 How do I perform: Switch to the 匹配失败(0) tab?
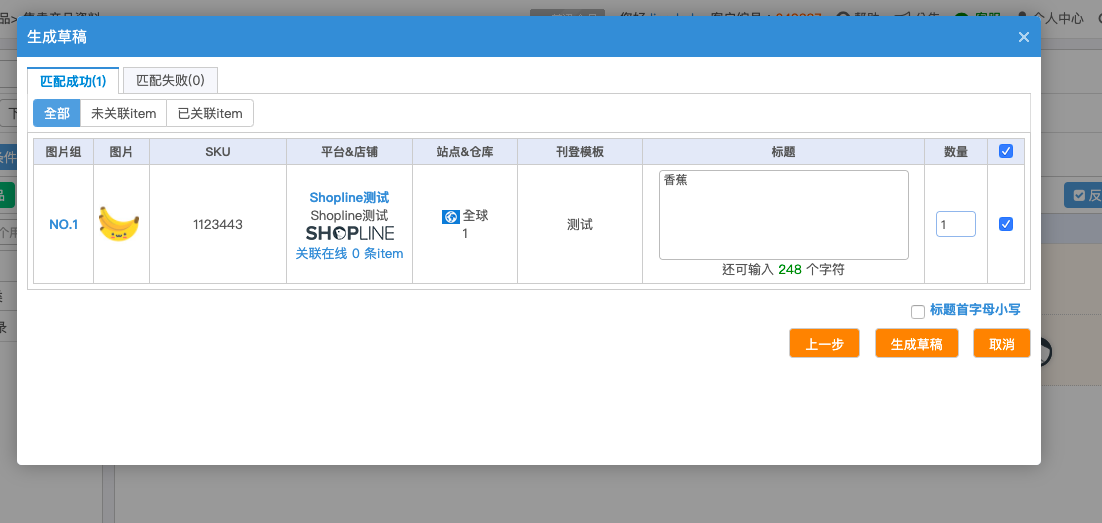pyautogui.click(x=170, y=80)
